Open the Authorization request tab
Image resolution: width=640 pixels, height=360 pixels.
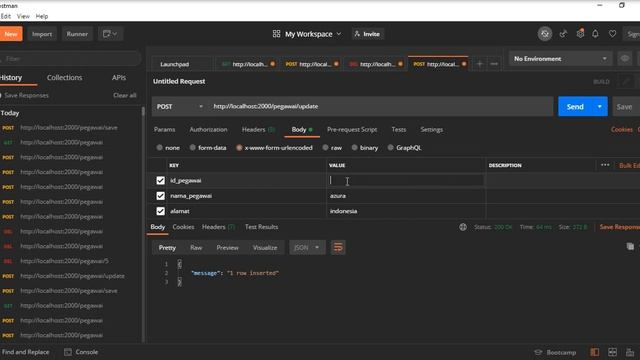click(x=208, y=129)
